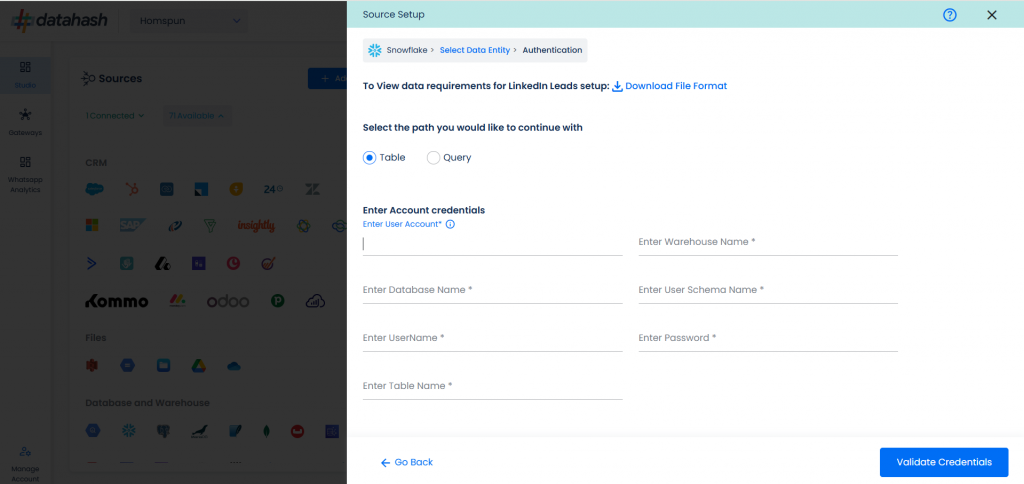
Task: Select the Salesforce CRM source icon
Action: (x=95, y=189)
